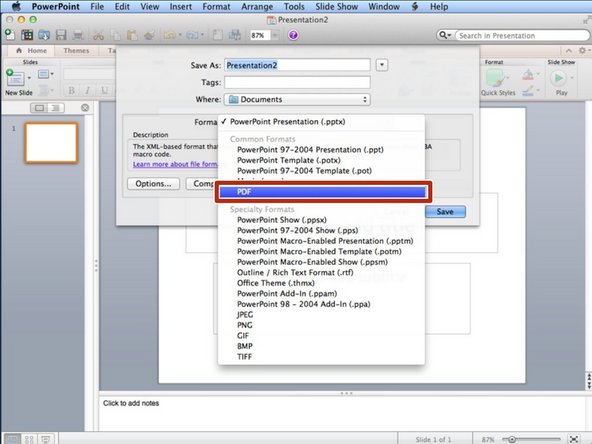The width and height of the screenshot is (592, 444).
Task: Click the Paste clipboard icon
Action: (x=132, y=35)
